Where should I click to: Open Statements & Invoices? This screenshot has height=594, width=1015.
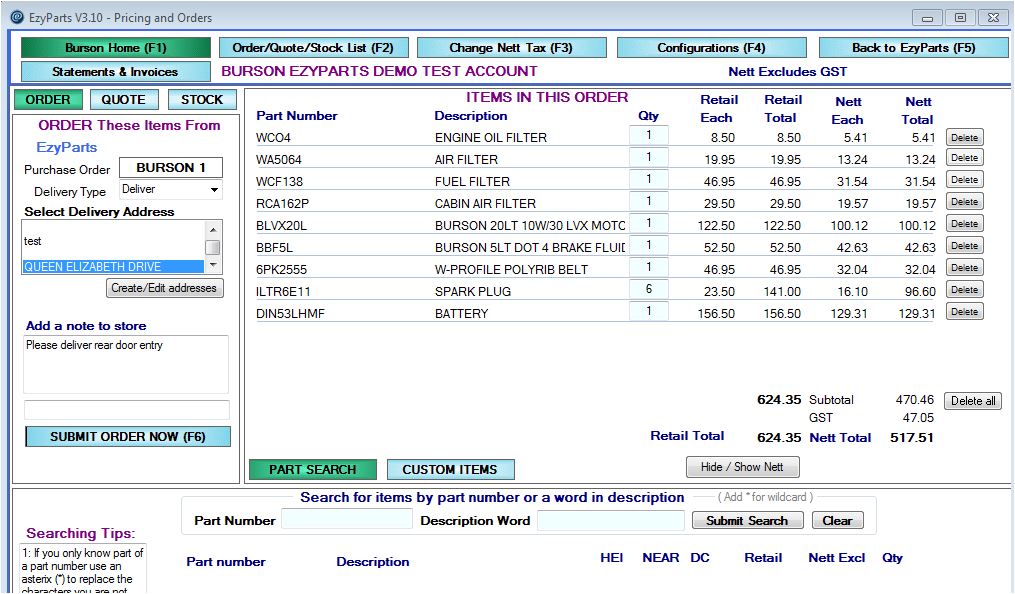tap(116, 72)
